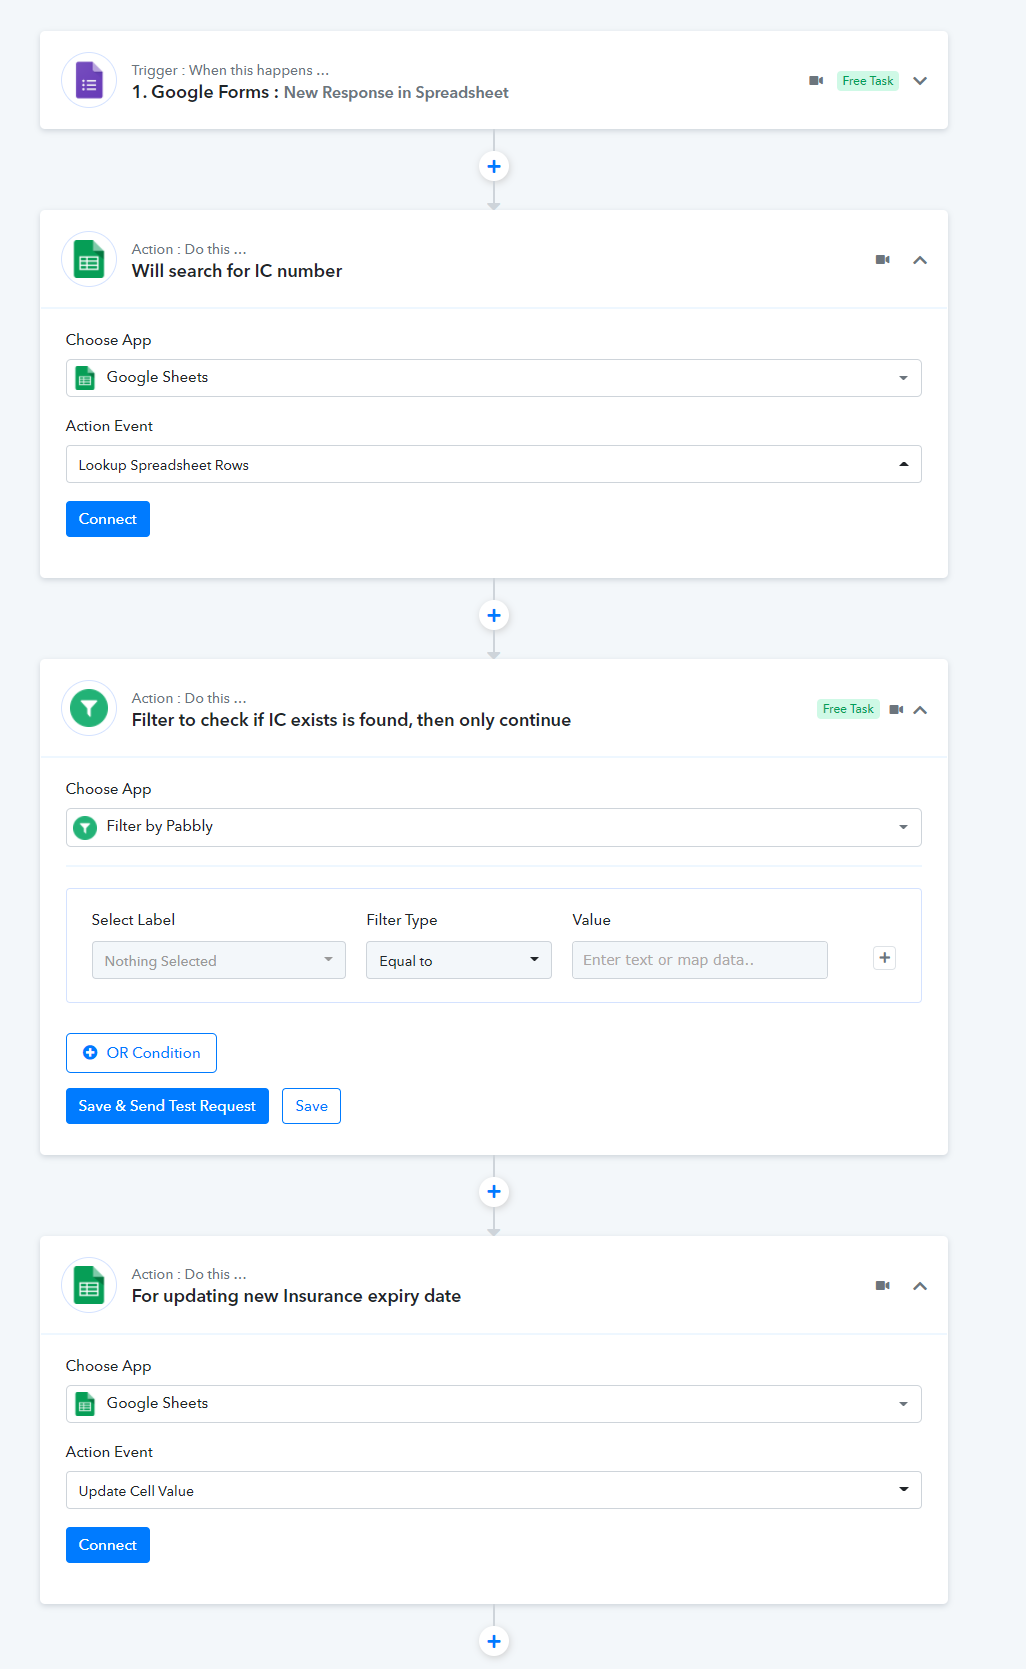Open the Filter by Pabbly app dropdown
This screenshot has height=1669, width=1026.
(493, 827)
